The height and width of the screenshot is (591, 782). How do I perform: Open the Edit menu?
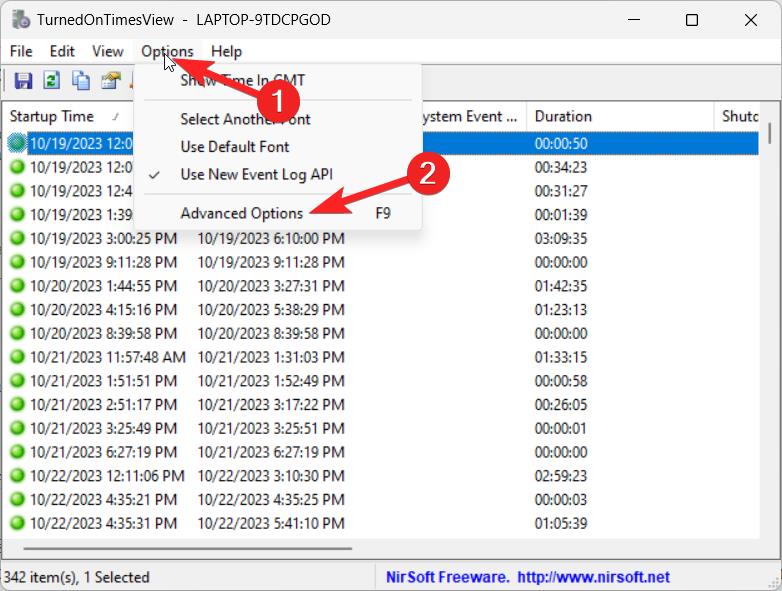click(62, 51)
